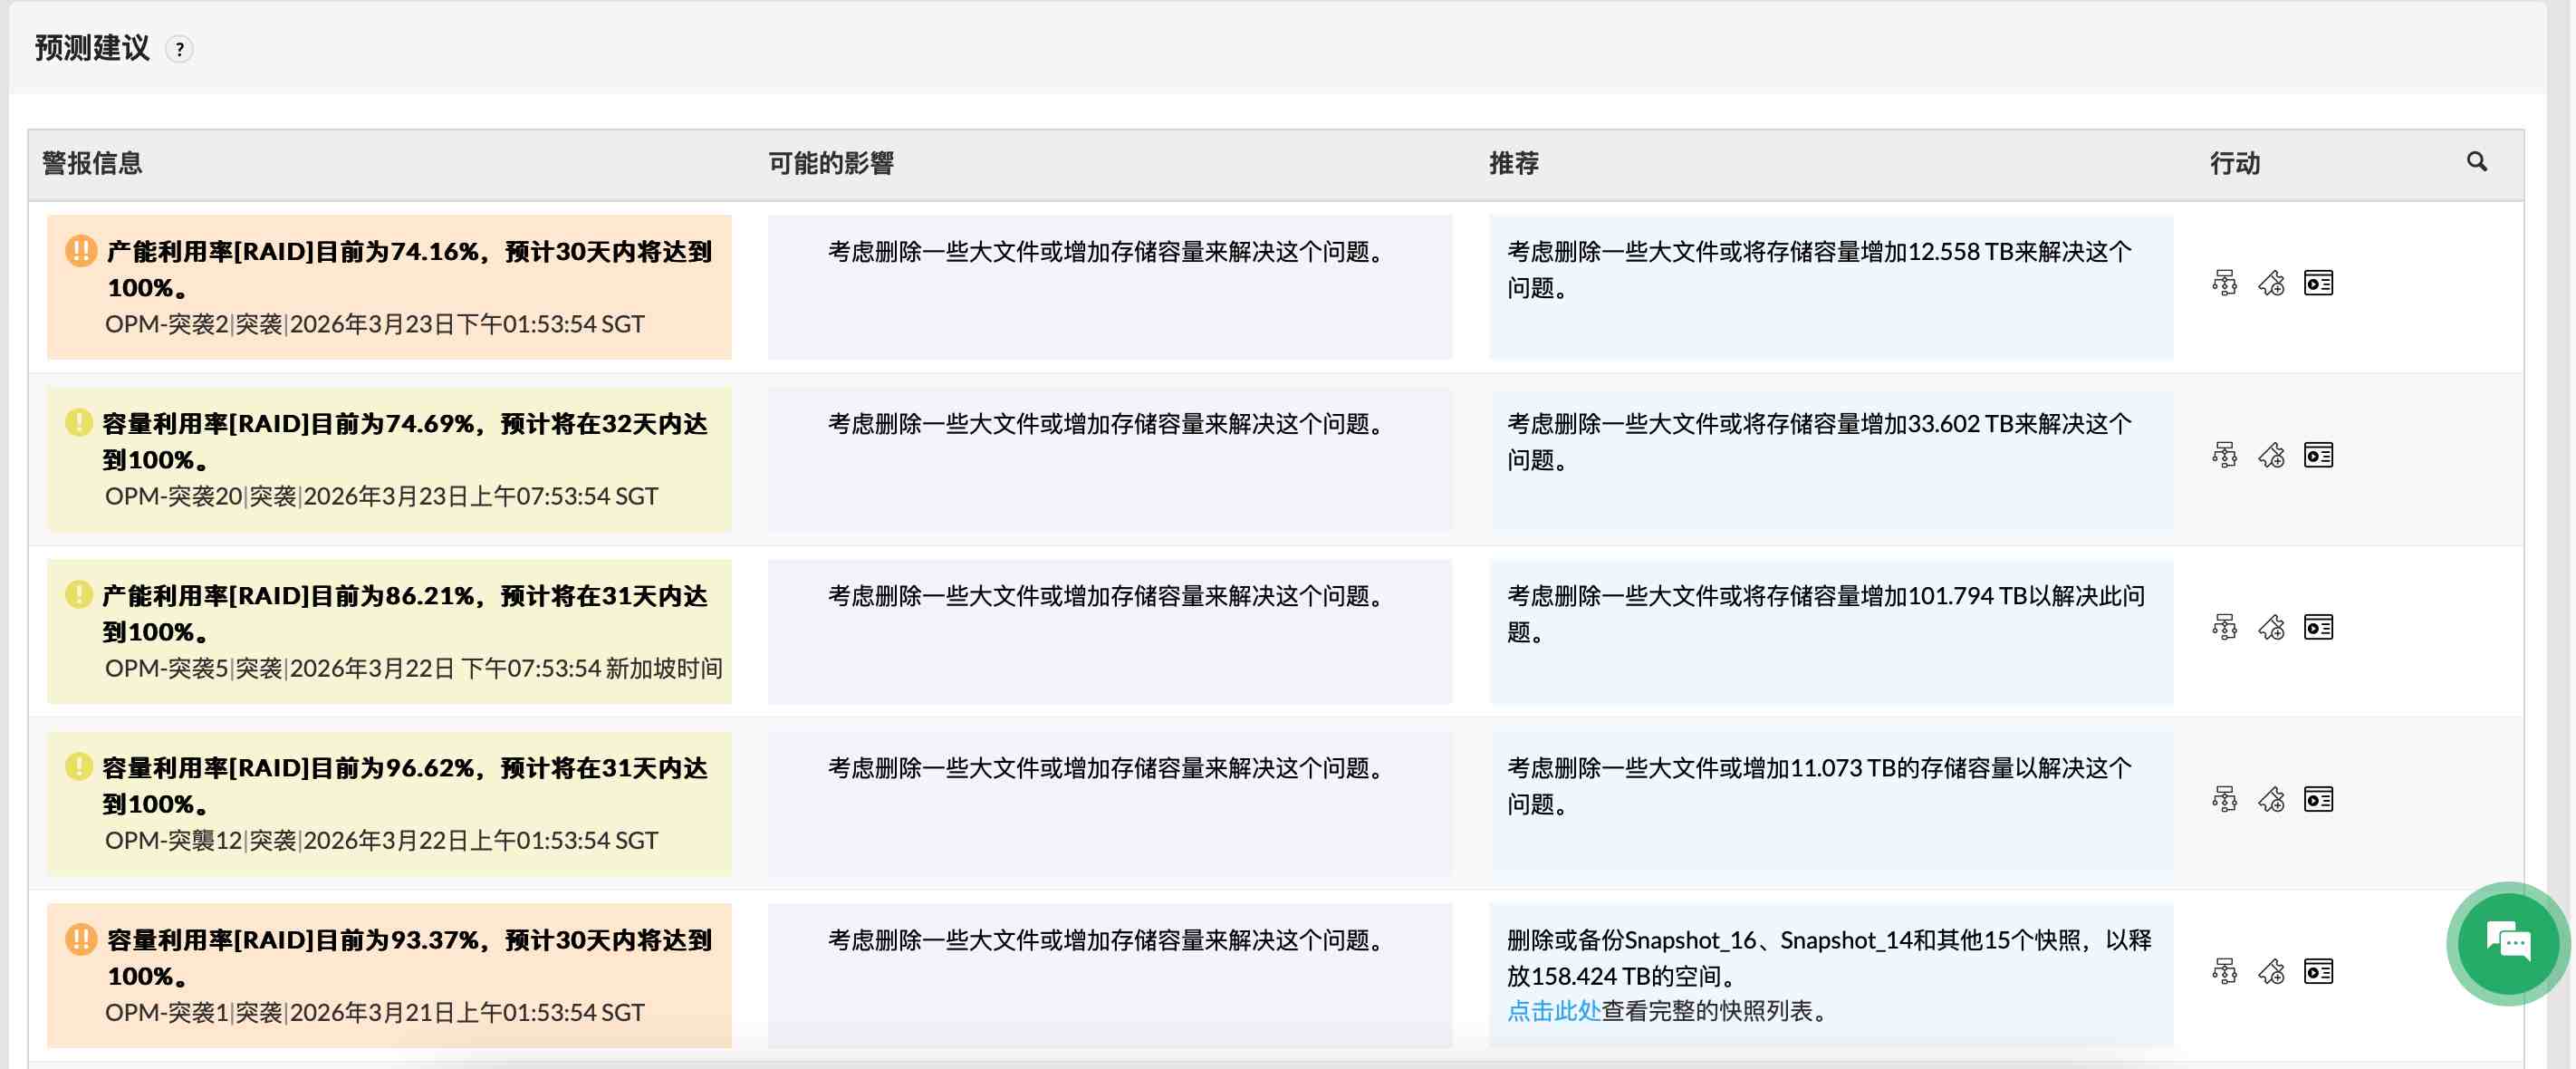This screenshot has width=2576, height=1069.
Task: Create a ticket for the 93.37% capacity alert
Action: 2271,971
